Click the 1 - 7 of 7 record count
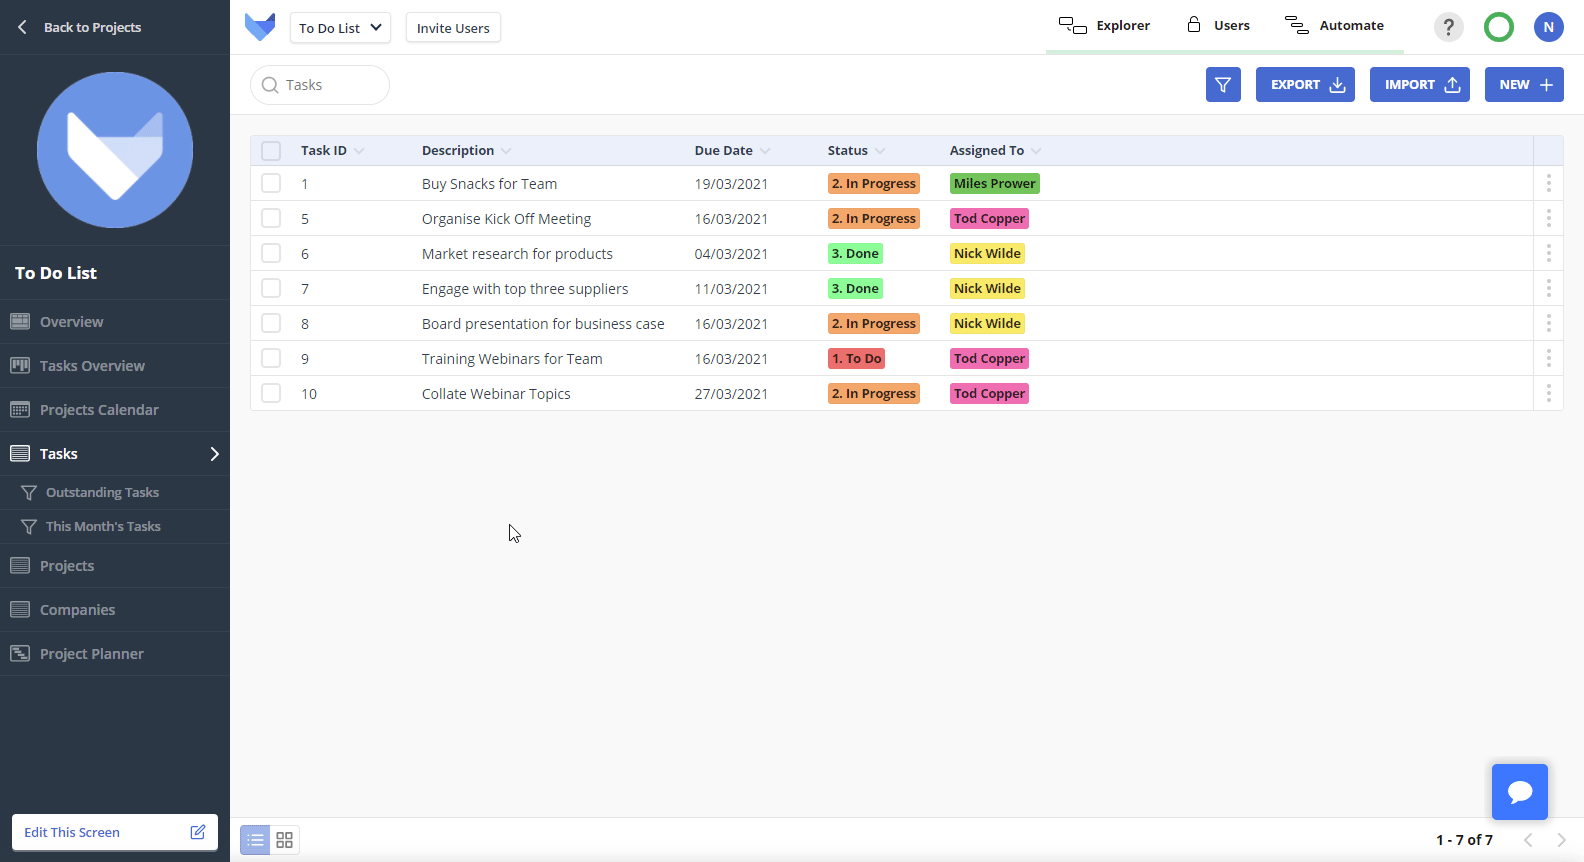The width and height of the screenshot is (1584, 862). pyautogui.click(x=1464, y=840)
